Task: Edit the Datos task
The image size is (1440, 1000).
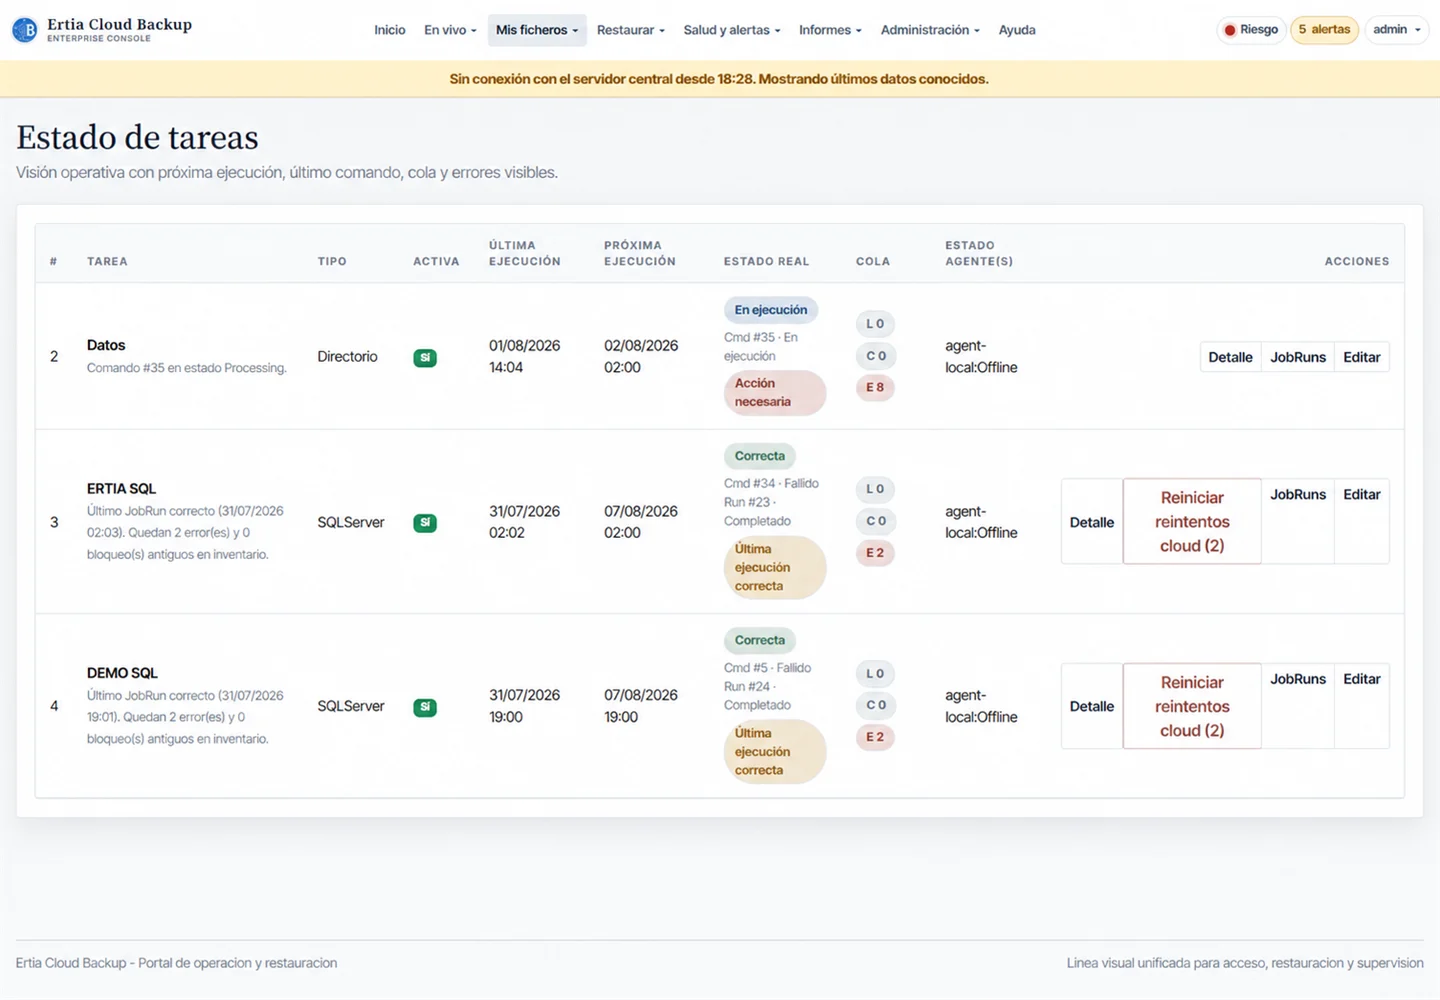Action: tap(1362, 357)
